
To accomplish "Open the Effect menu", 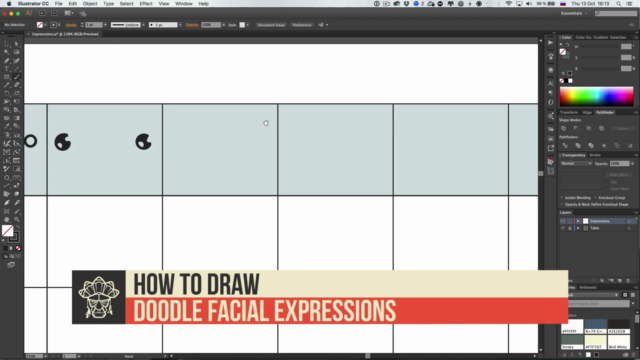I will pos(146,4).
